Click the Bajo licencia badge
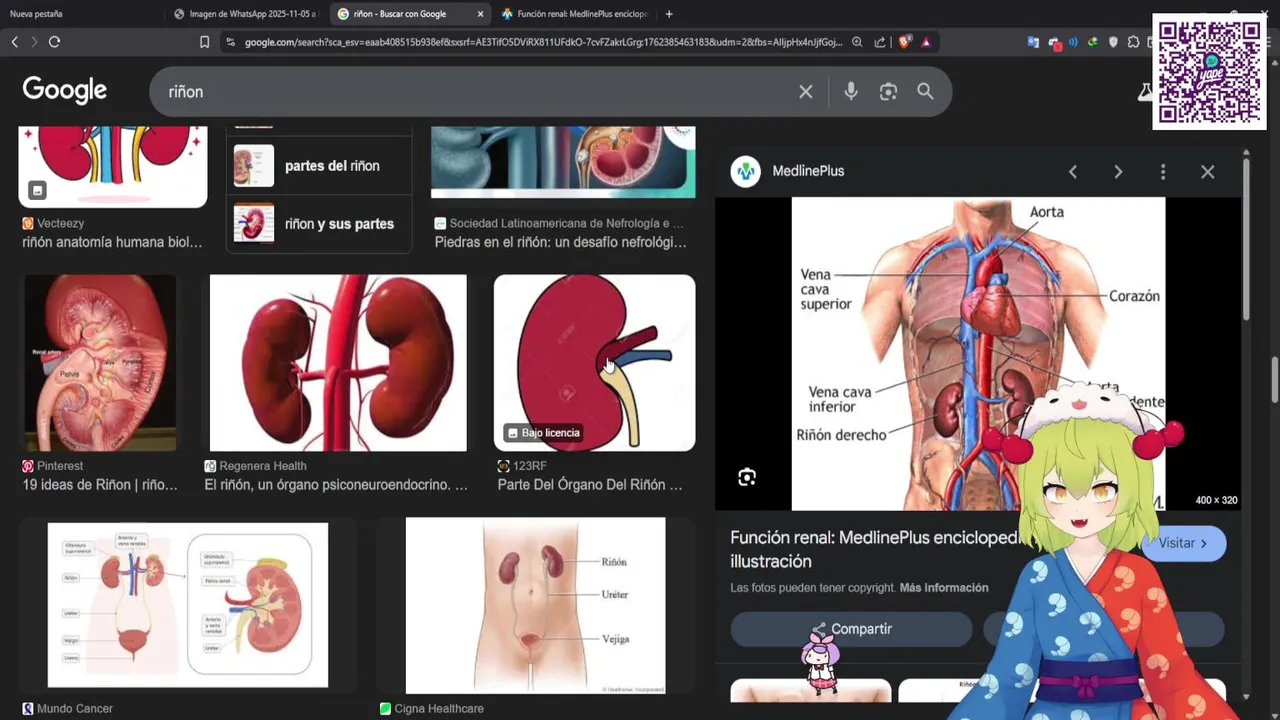This screenshot has height=720, width=1280. point(543,433)
